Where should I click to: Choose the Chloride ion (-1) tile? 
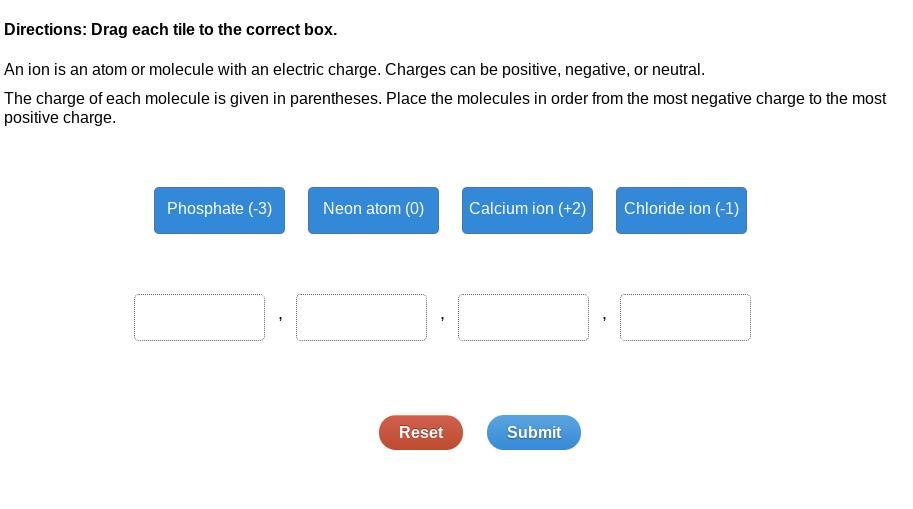pos(681,210)
